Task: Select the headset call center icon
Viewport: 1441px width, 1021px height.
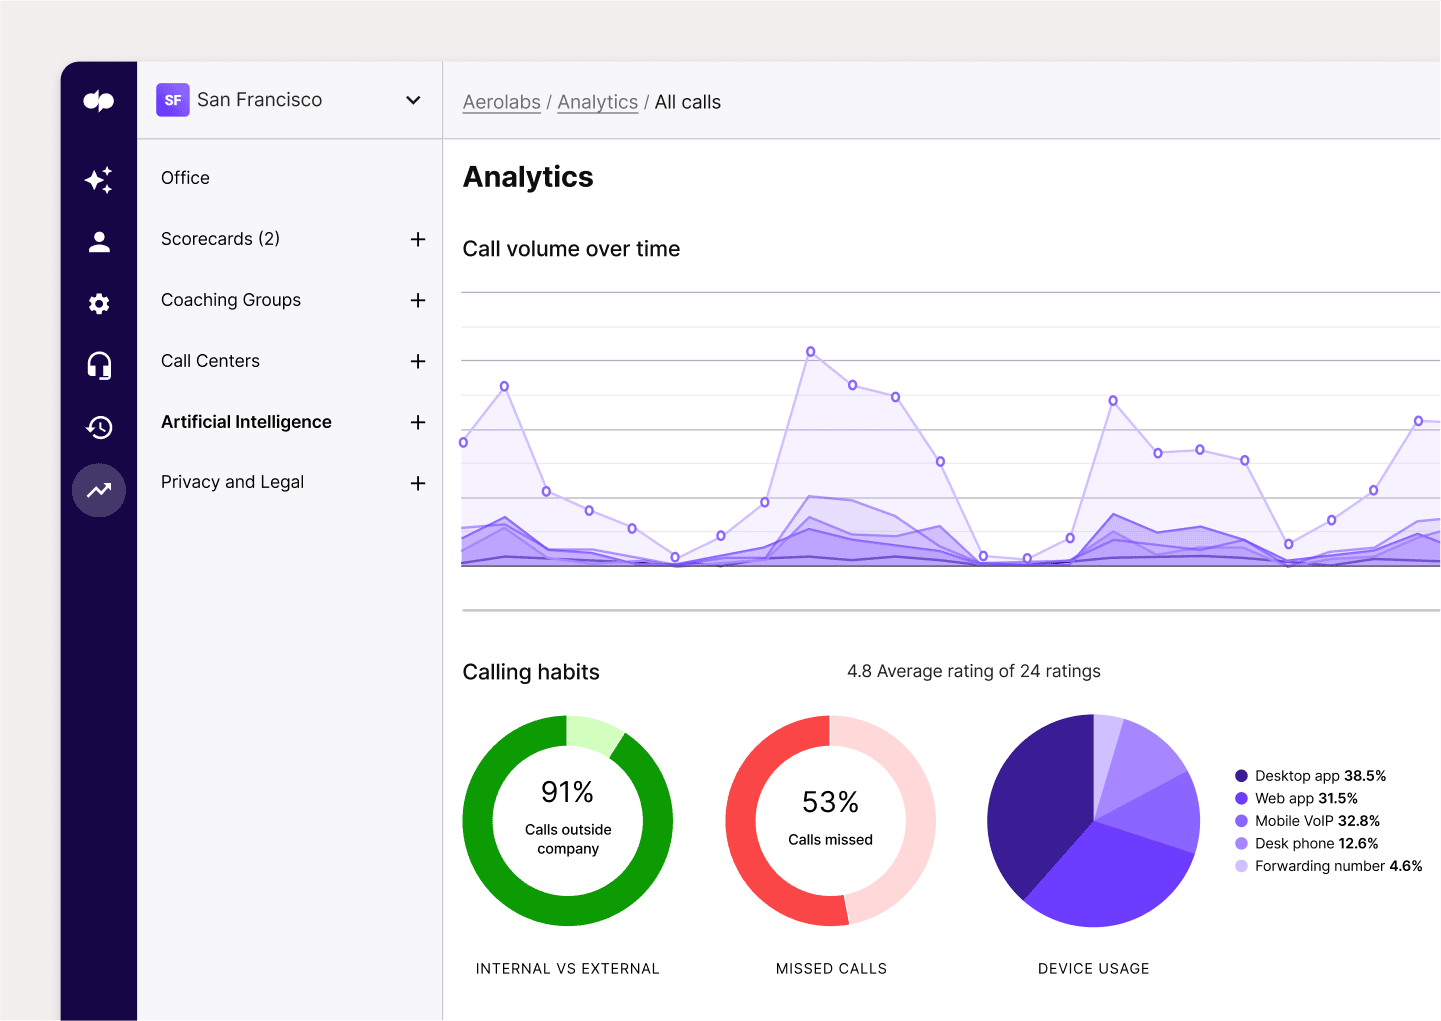Action: [98, 365]
